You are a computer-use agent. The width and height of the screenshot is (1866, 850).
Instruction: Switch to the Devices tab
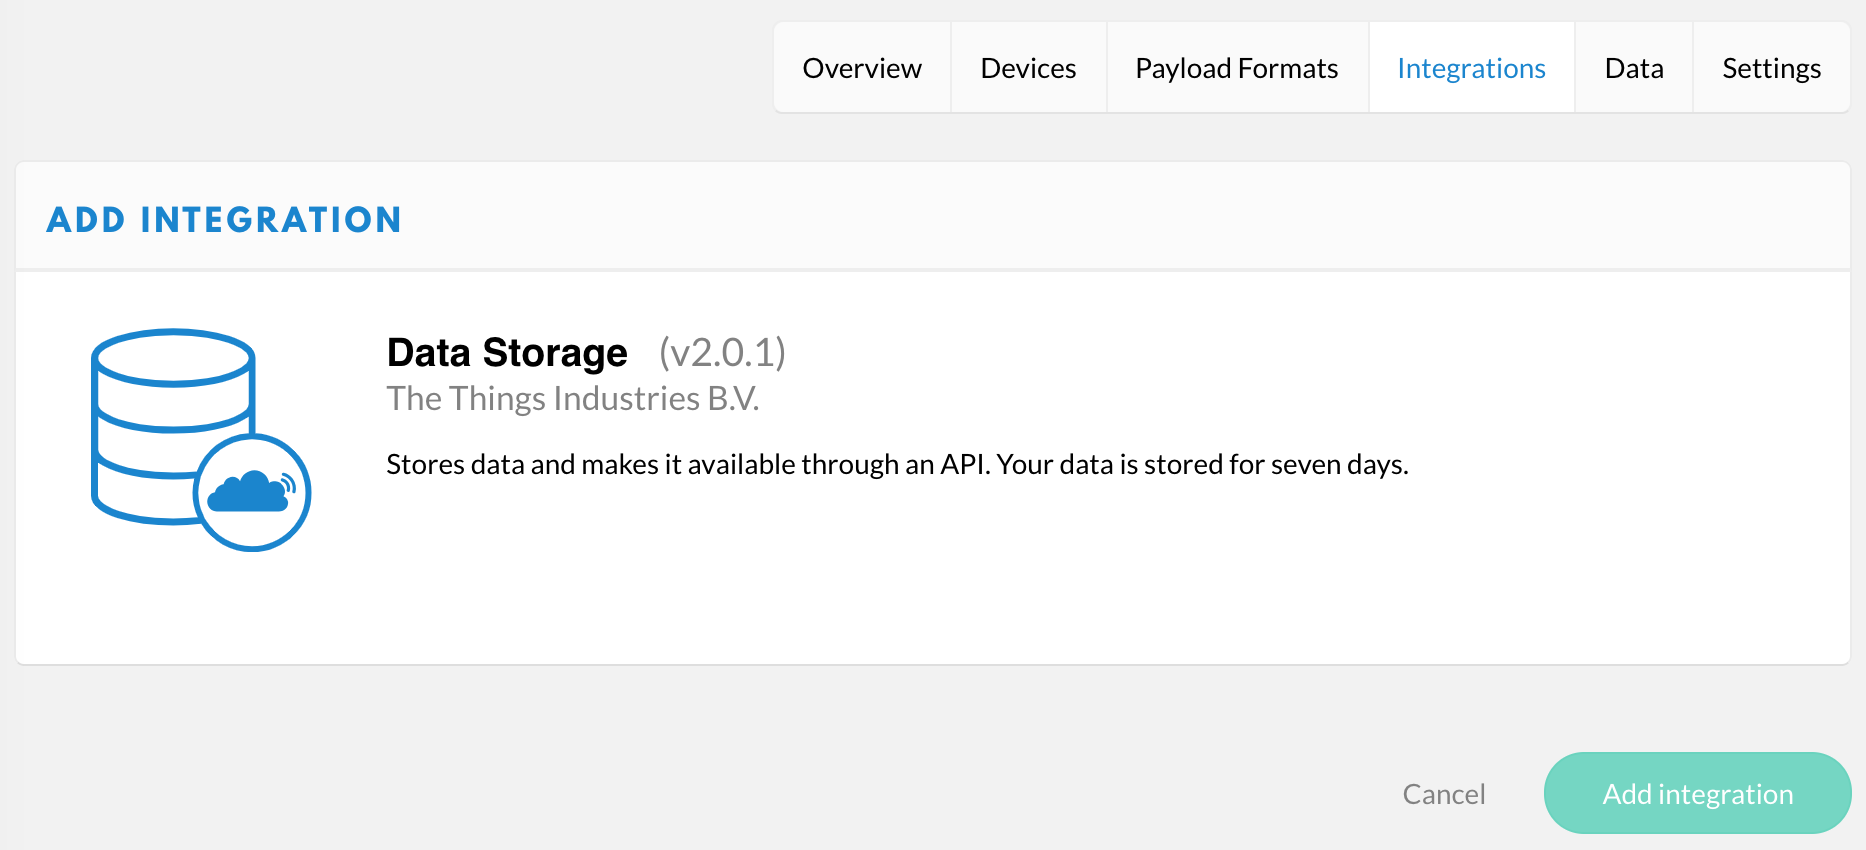(x=1028, y=68)
